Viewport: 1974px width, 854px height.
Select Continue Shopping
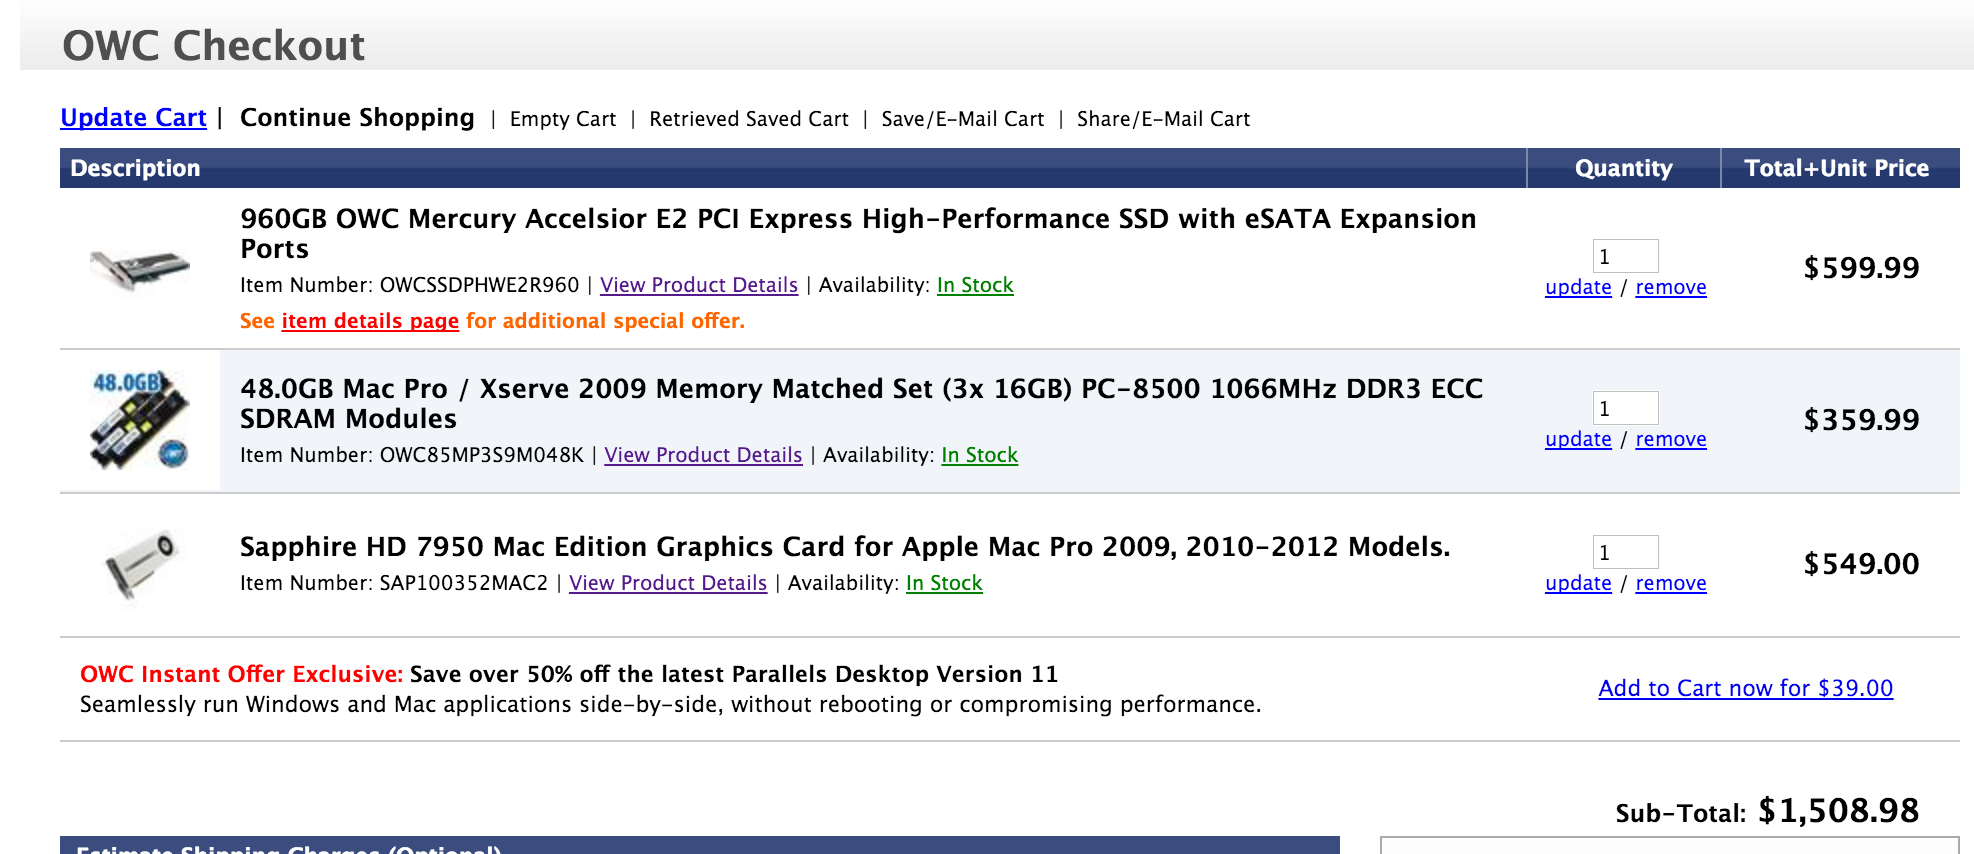tap(357, 118)
